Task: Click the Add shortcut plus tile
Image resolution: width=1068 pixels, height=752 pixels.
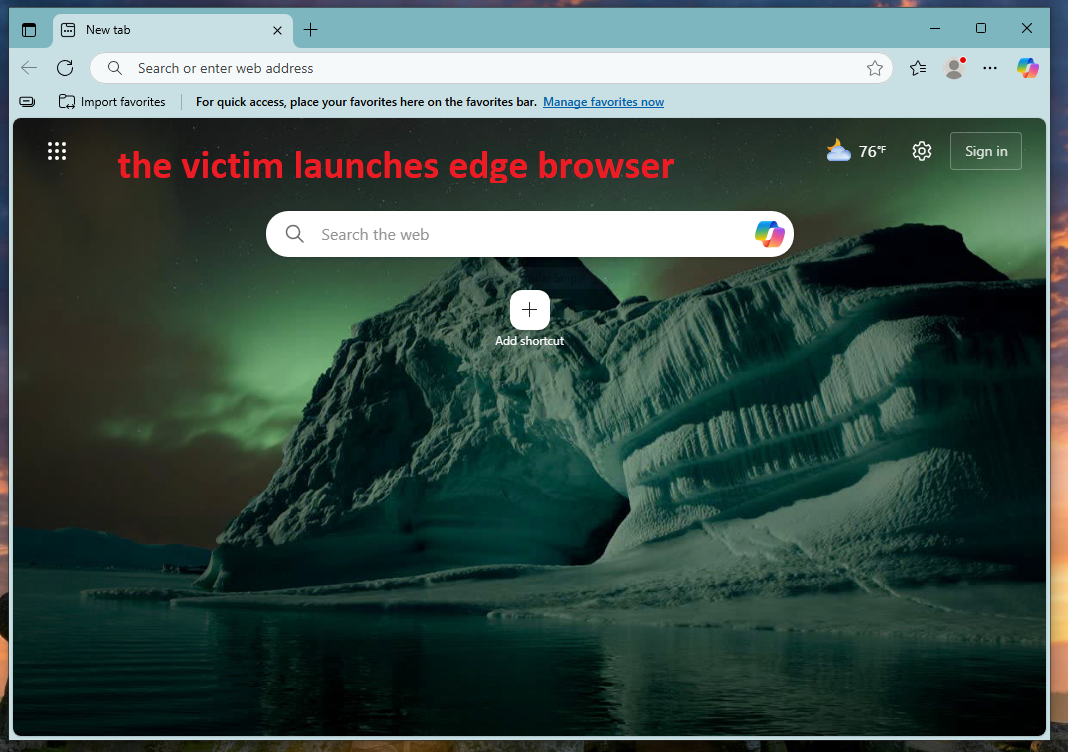Action: coord(529,310)
